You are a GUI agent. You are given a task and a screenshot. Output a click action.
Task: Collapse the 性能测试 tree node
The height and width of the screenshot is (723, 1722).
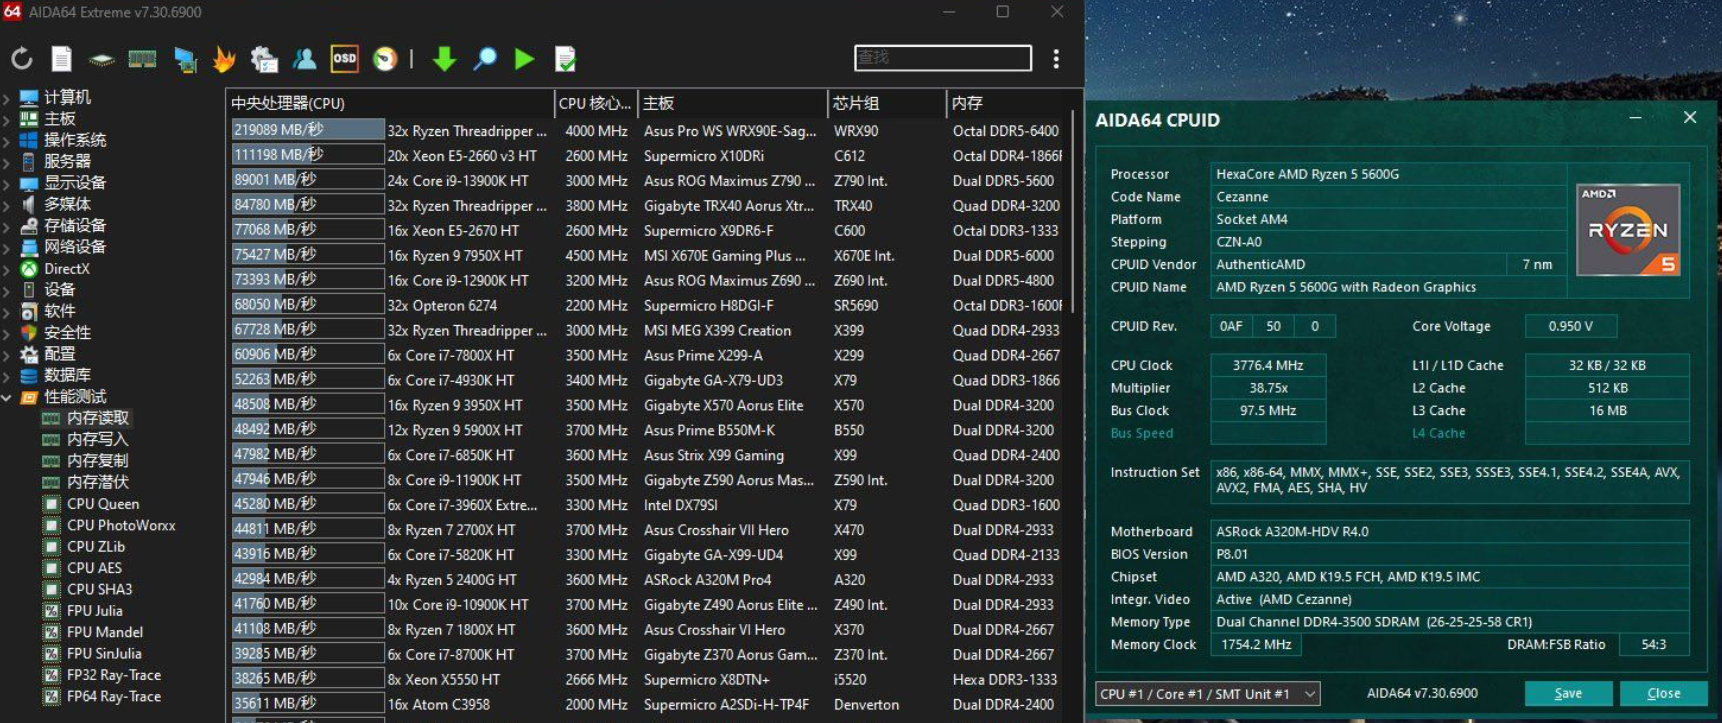(8, 397)
